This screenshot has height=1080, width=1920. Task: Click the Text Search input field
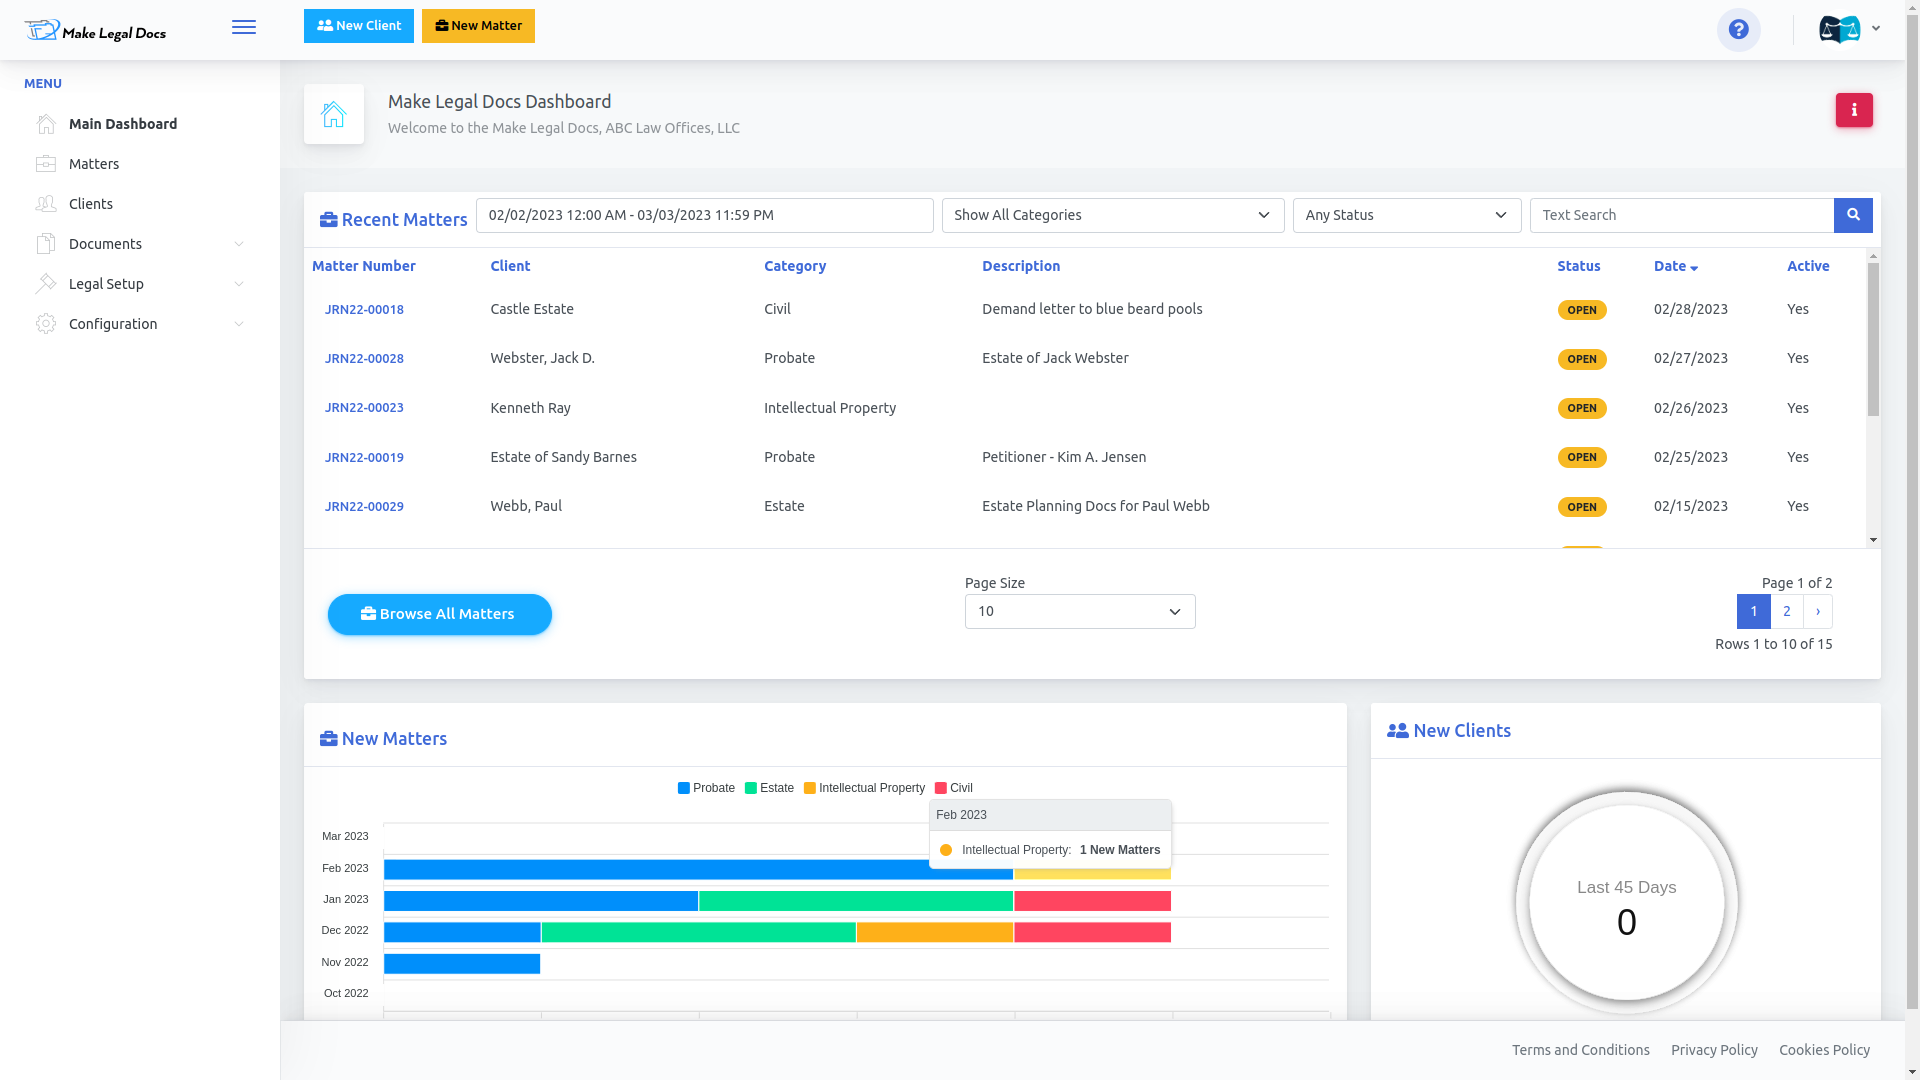click(1681, 215)
